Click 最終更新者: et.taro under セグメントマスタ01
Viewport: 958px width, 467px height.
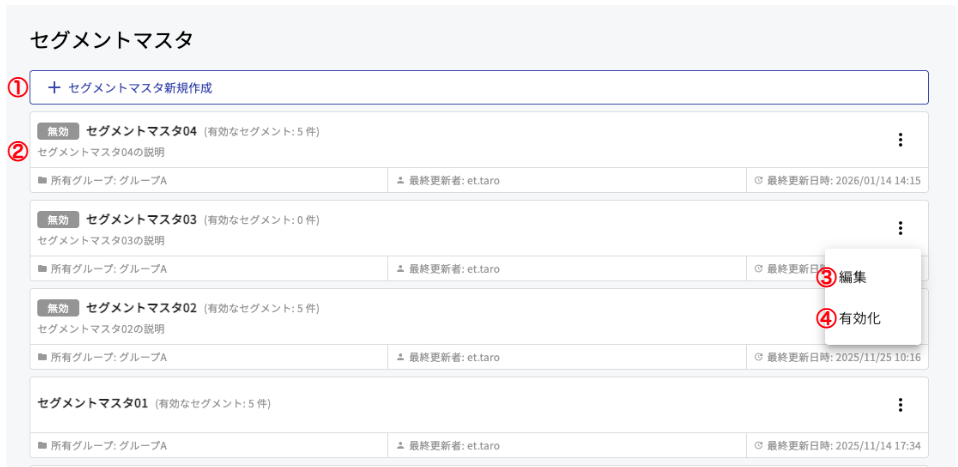click(454, 446)
